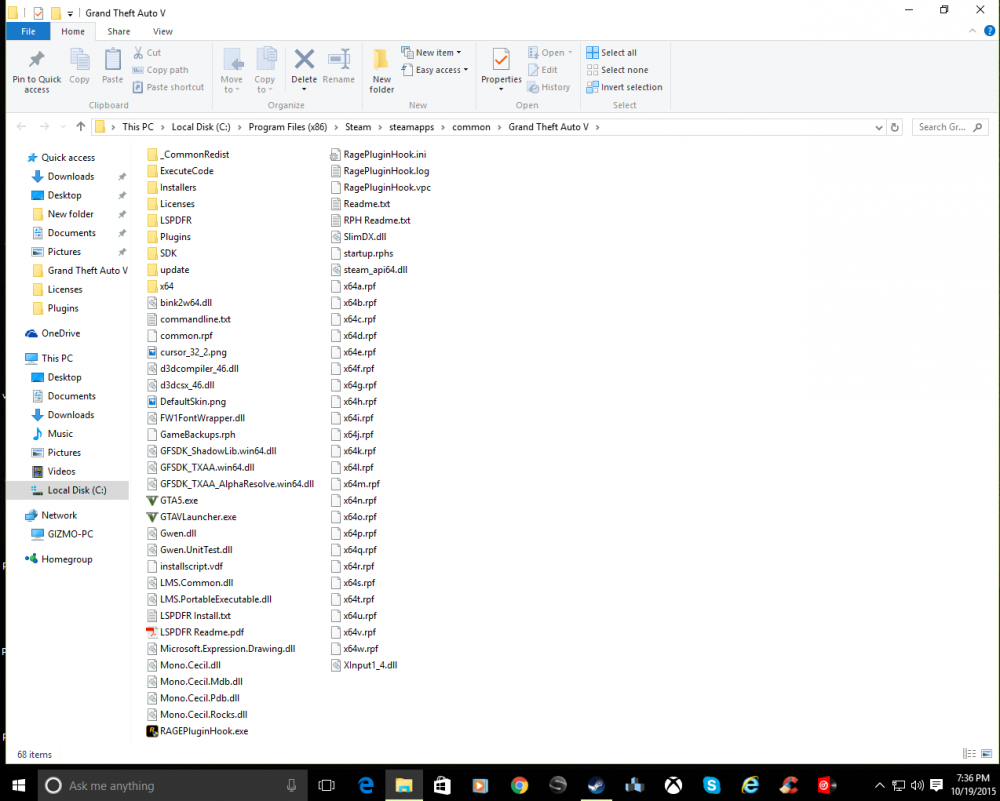Viewport: 1000px width, 801px height.
Task: Select RAGEPluginHook.exe file
Action: pos(197,731)
